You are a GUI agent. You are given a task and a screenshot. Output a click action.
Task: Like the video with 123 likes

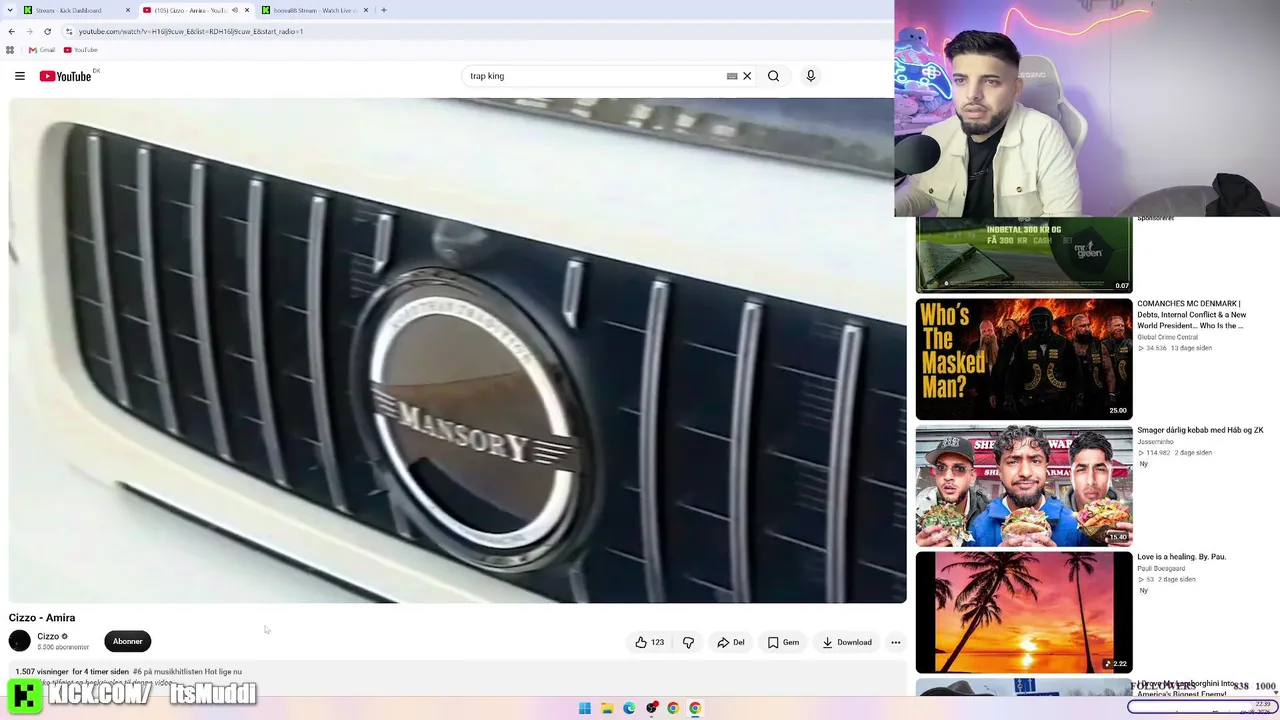[649, 642]
